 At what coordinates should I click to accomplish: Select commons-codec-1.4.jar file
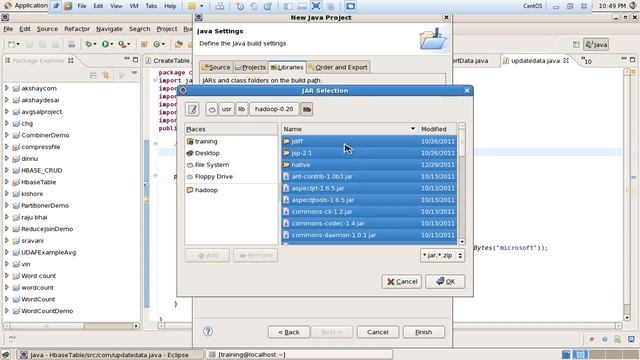click(x=369, y=223)
